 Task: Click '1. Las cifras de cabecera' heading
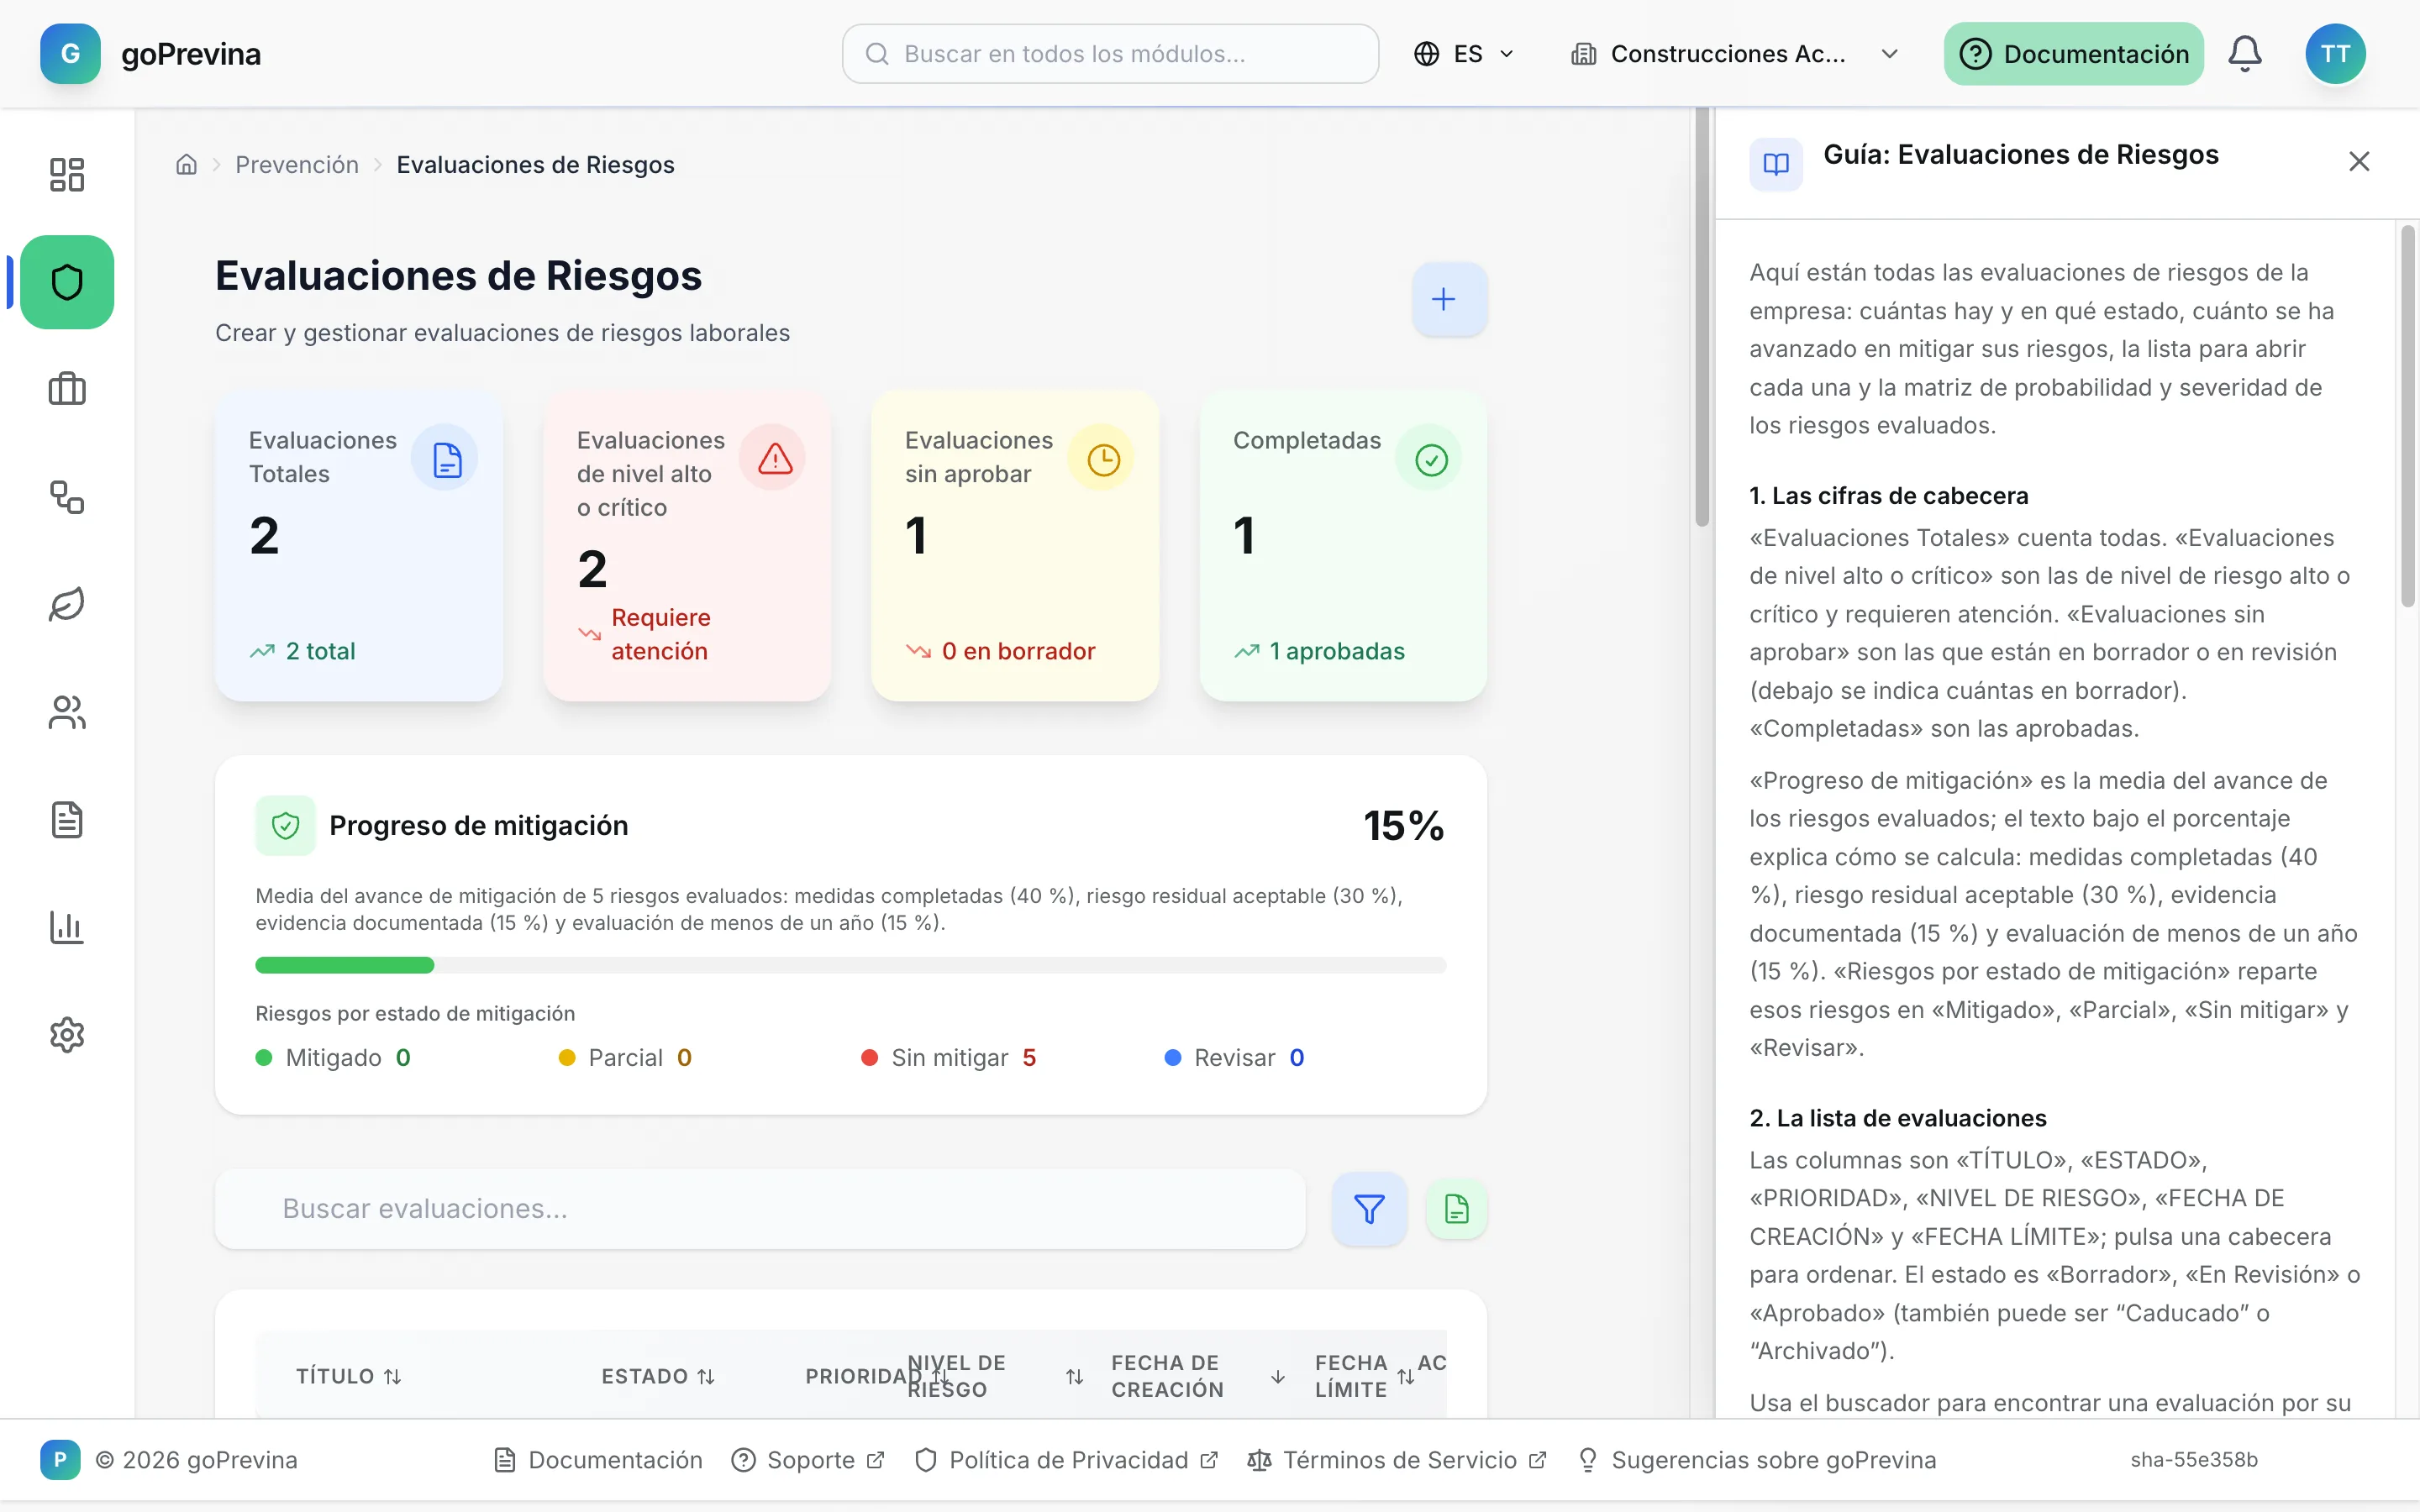click(1889, 495)
